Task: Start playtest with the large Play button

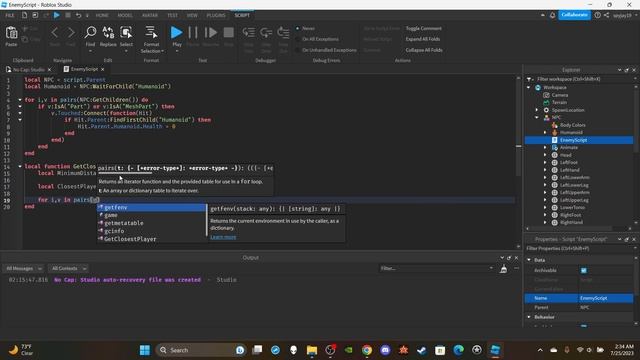Action: coord(176,32)
